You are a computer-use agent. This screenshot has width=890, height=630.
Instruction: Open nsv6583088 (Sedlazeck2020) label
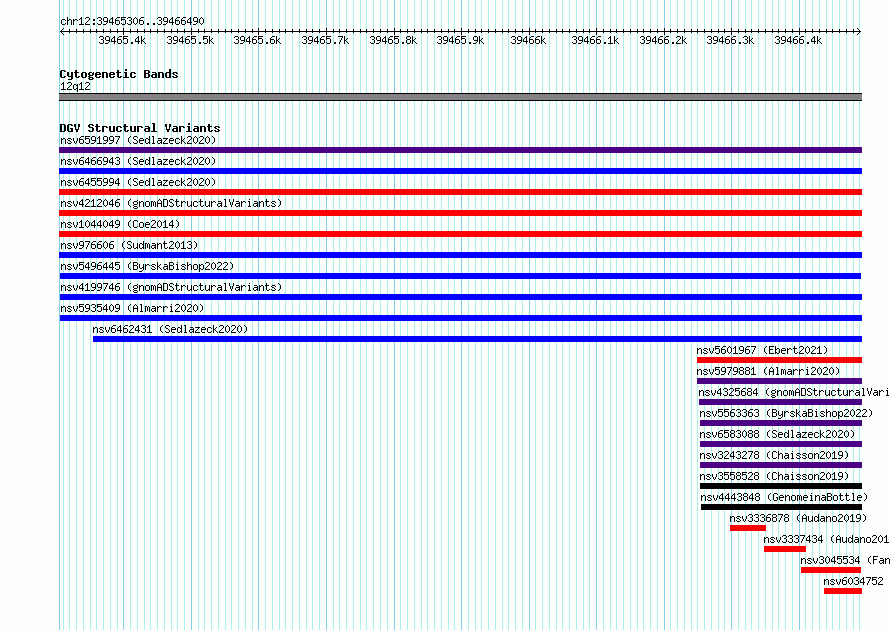pos(777,434)
